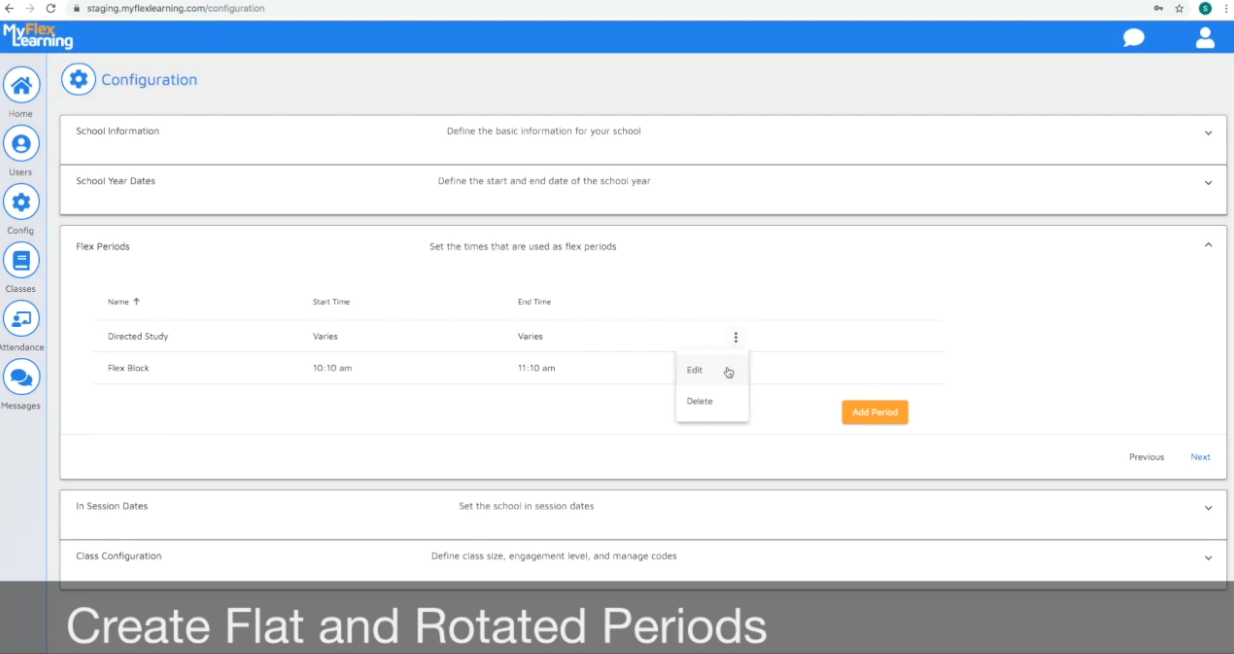Click the Add Period button
This screenshot has width=1234, height=654.
tap(874, 411)
